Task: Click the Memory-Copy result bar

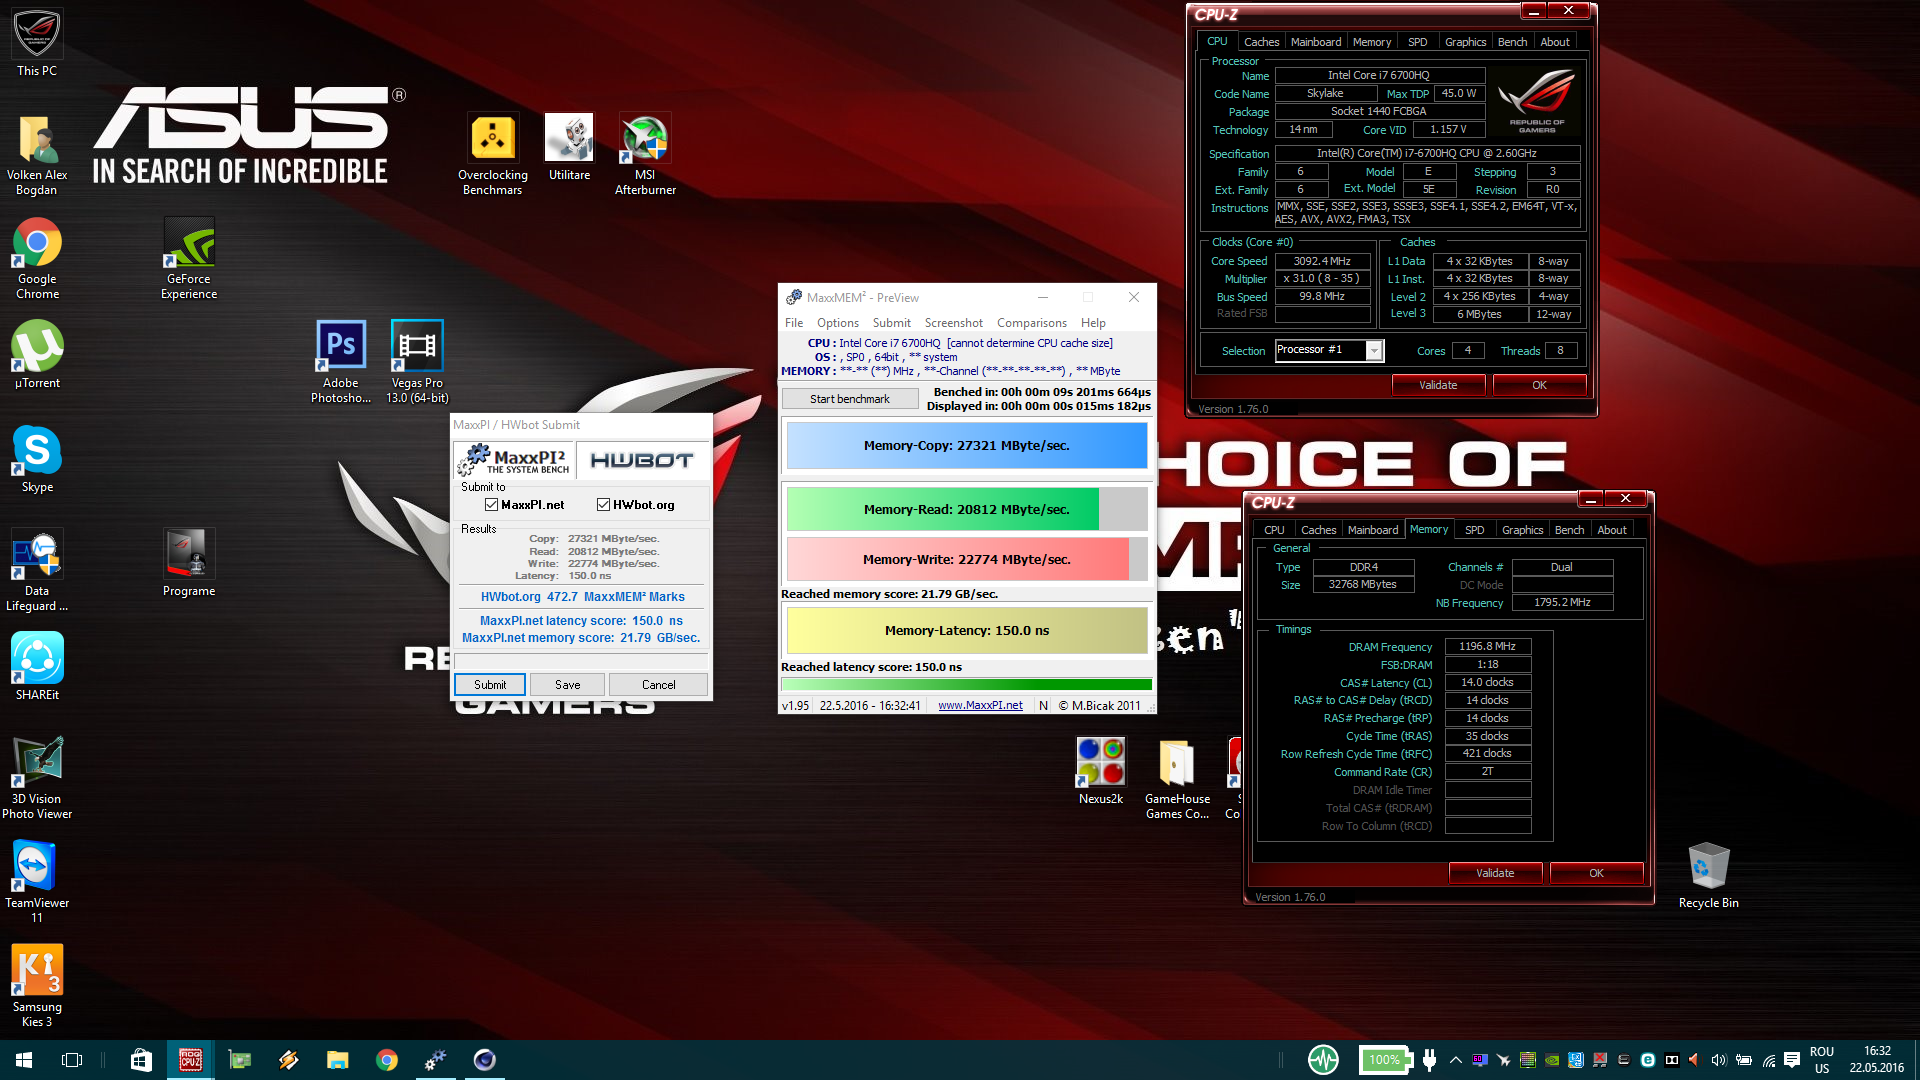Action: pyautogui.click(x=967, y=446)
